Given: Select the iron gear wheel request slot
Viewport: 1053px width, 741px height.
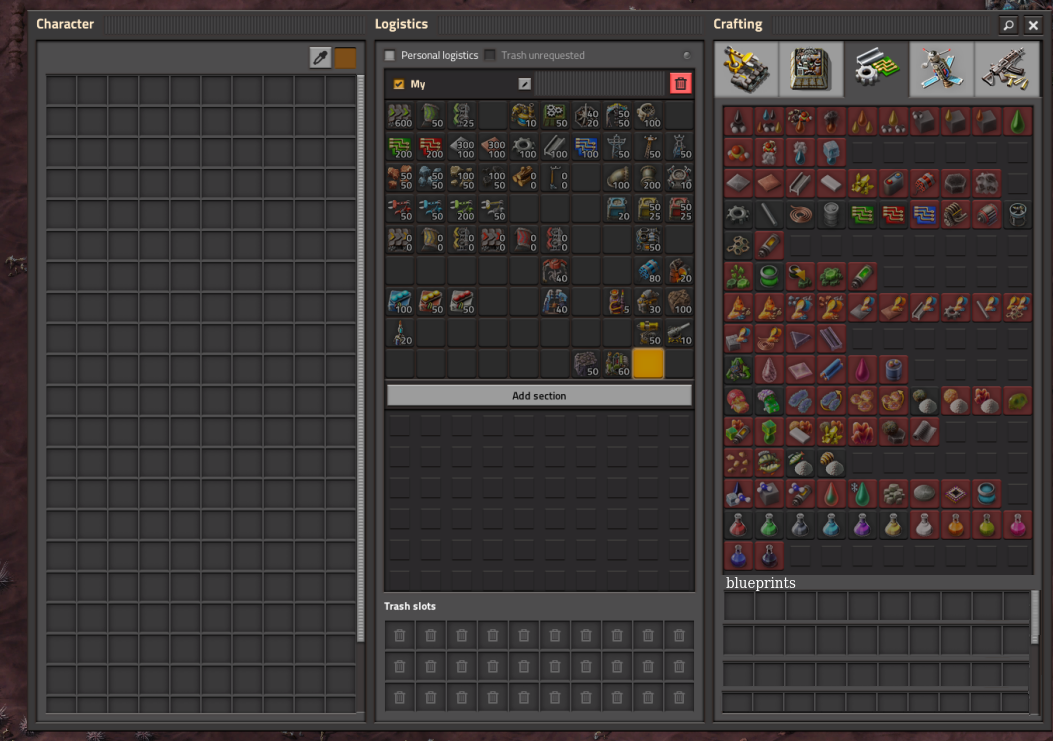Looking at the screenshot, I should pyautogui.click(x=524, y=146).
